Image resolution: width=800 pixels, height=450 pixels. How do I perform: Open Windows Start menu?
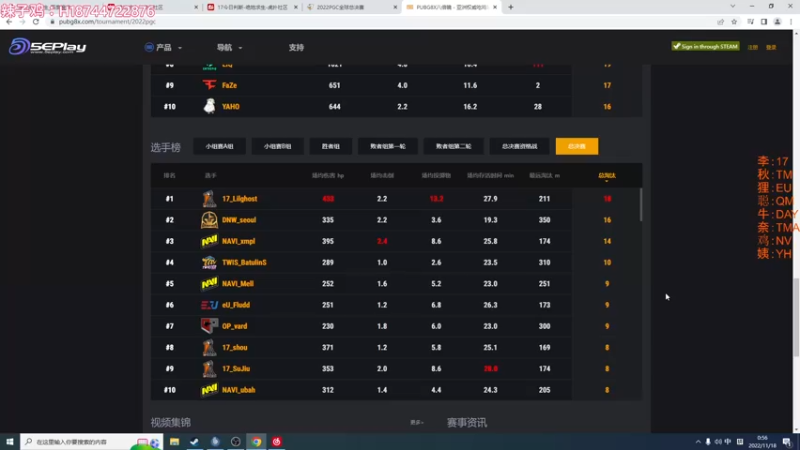(x=10, y=441)
